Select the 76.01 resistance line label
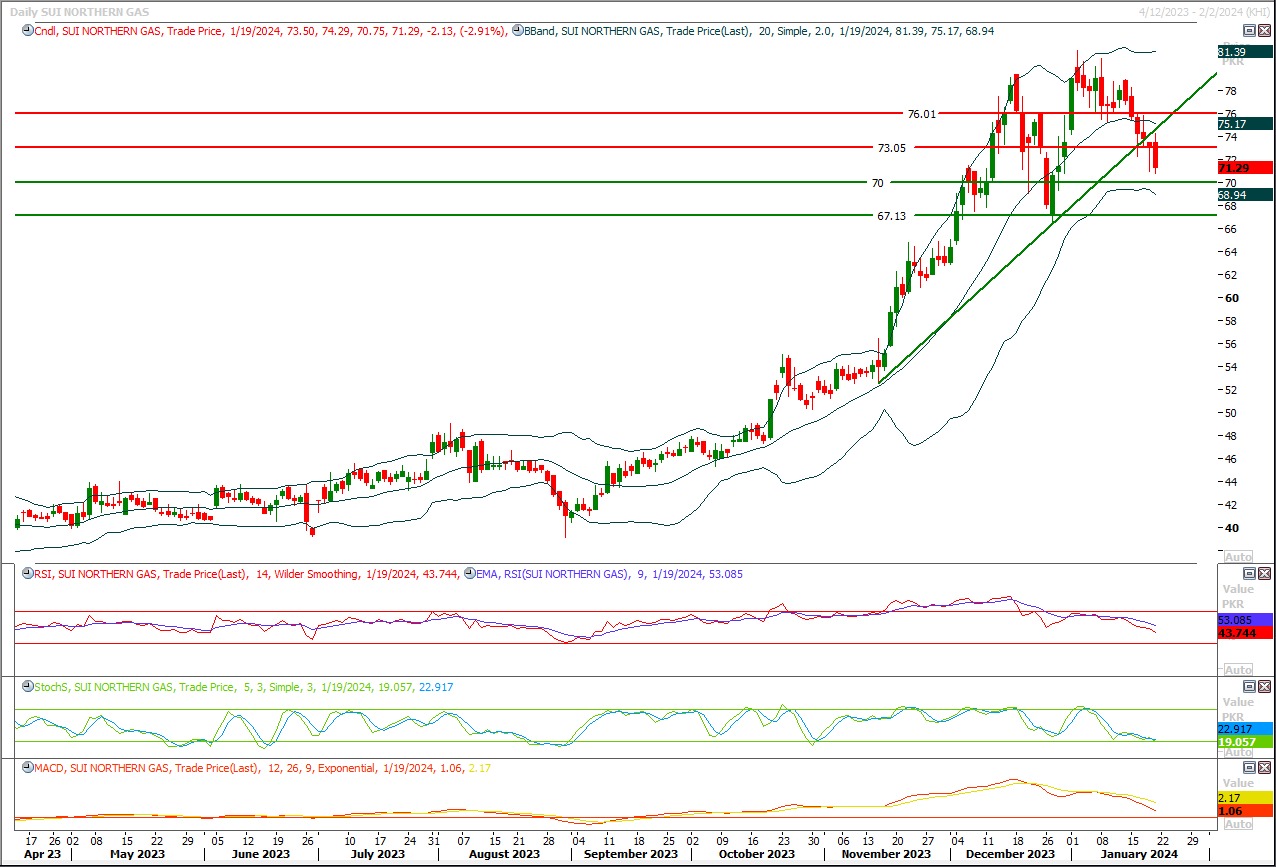The height and width of the screenshot is (867, 1276). coord(921,114)
